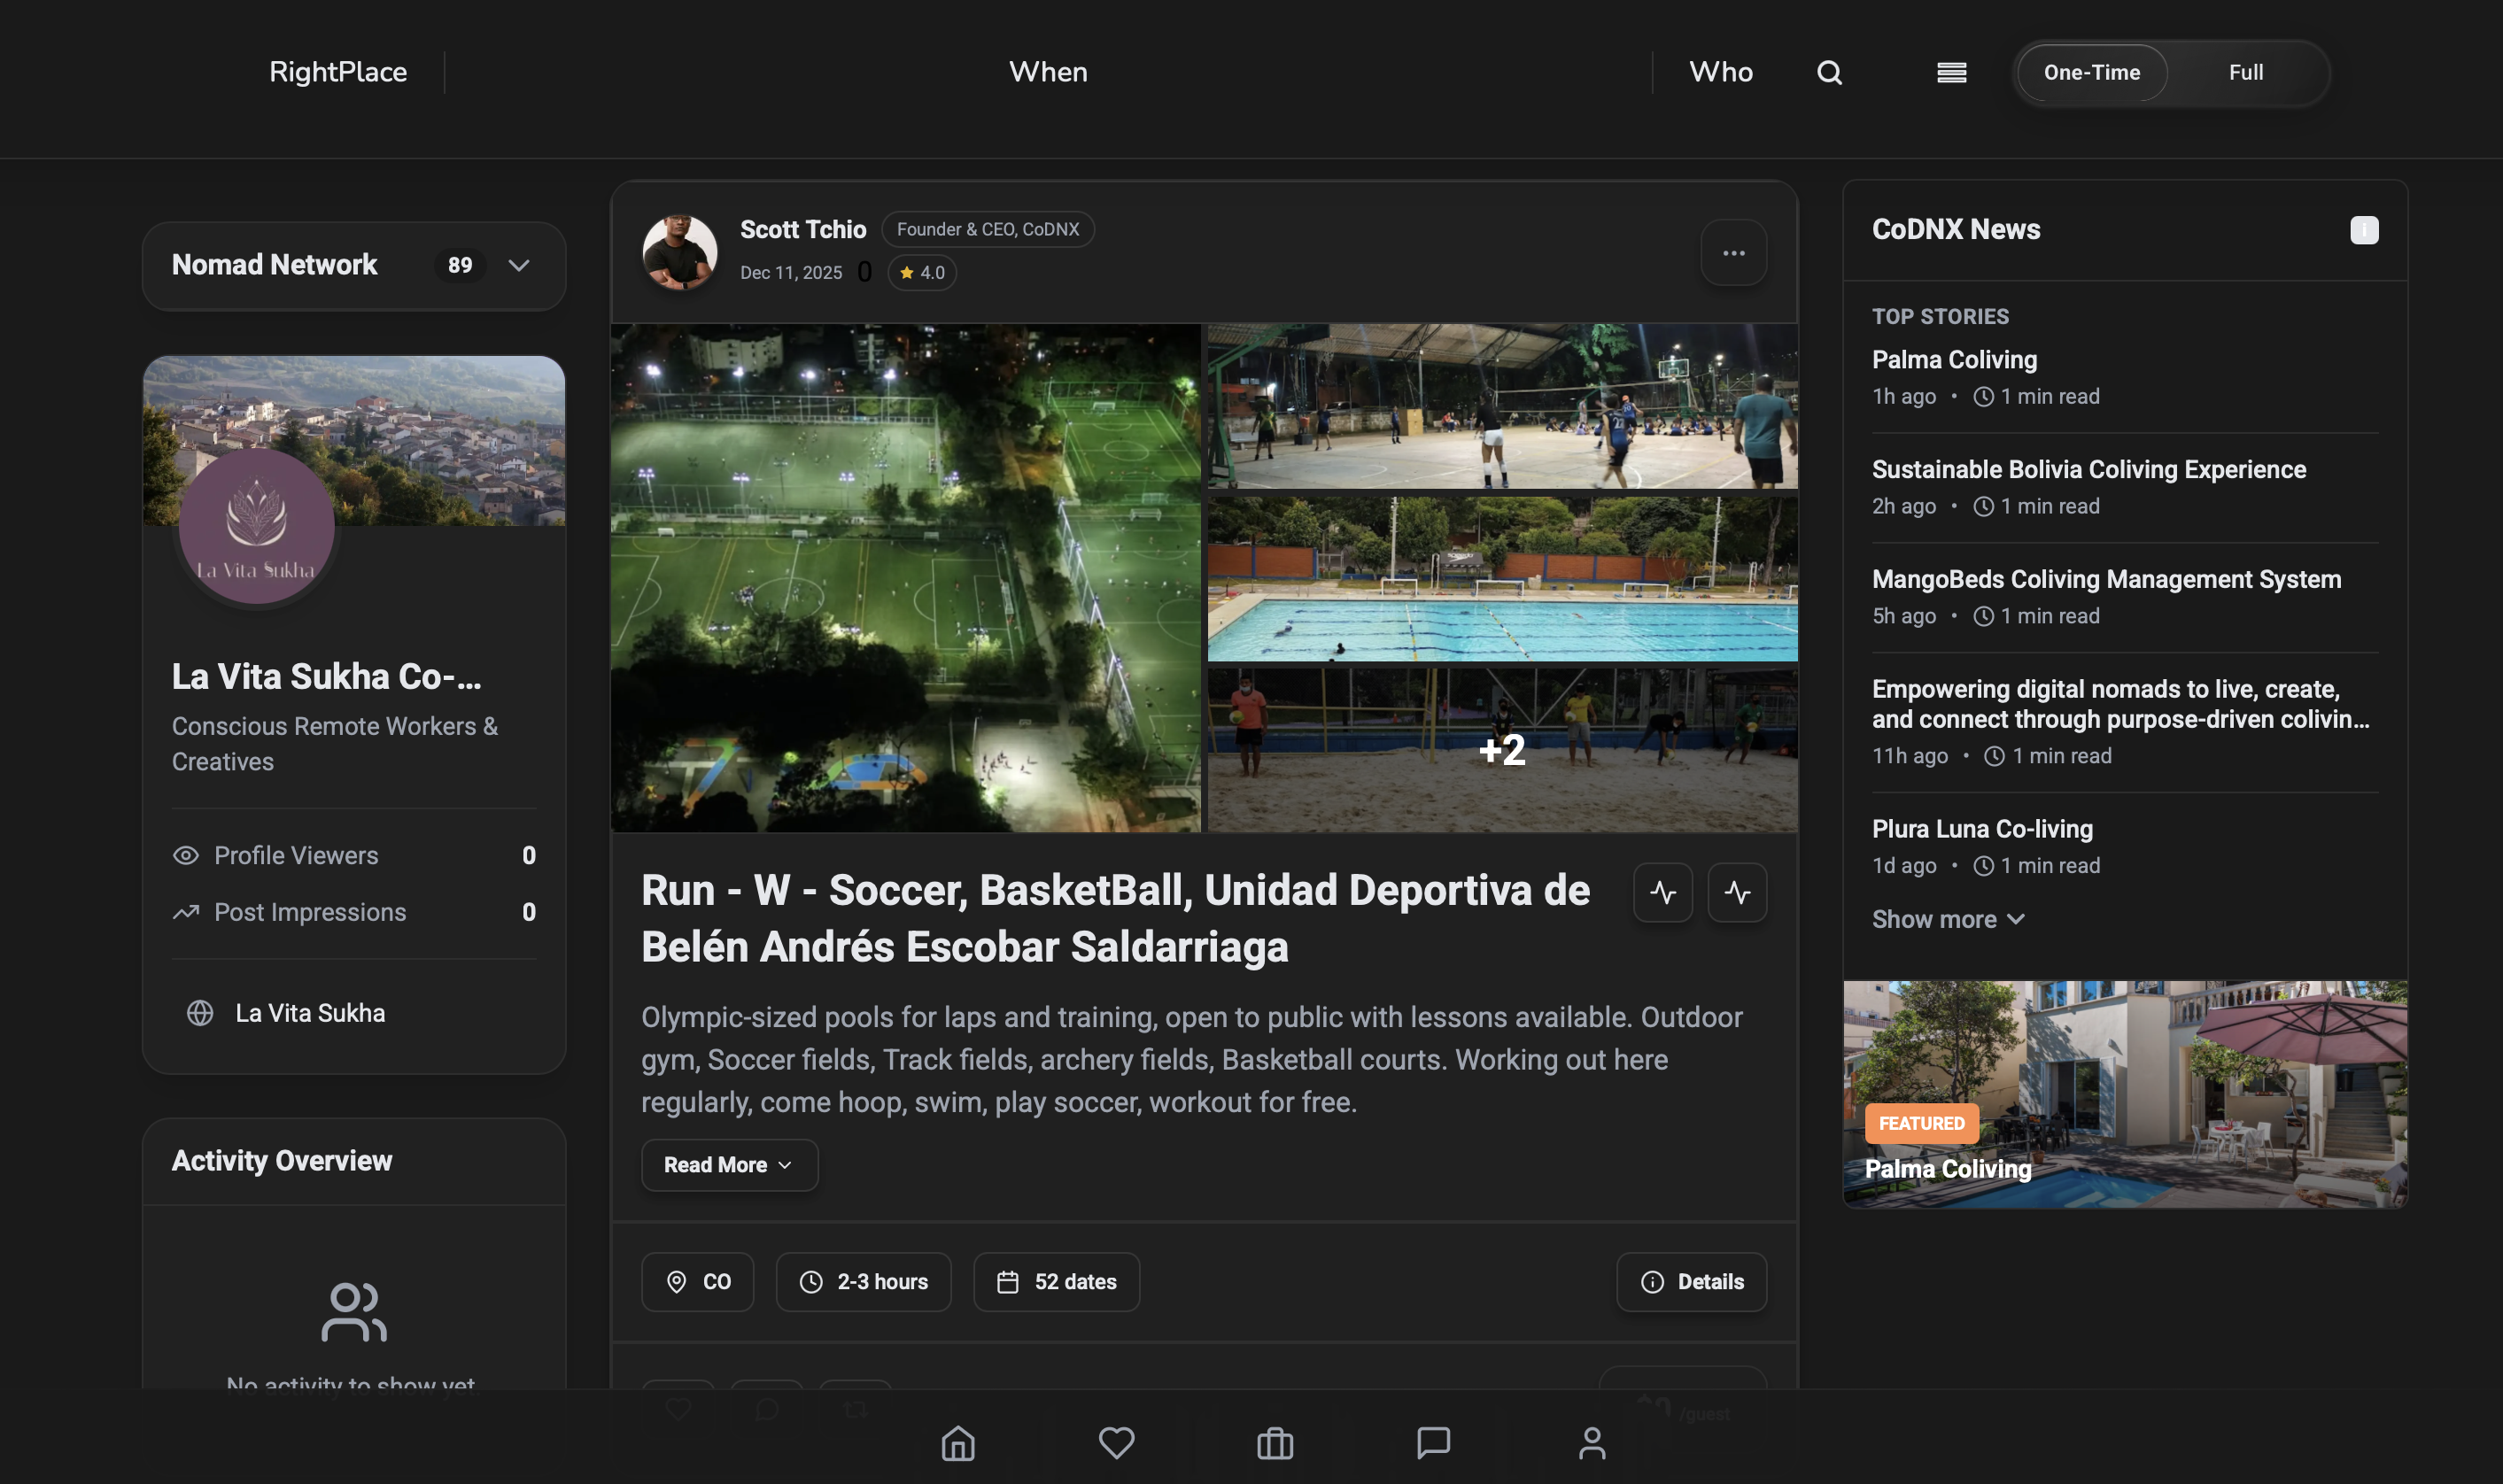Click the search magnifier icon
Screen dimensions: 2503x1484
[1829, 72]
